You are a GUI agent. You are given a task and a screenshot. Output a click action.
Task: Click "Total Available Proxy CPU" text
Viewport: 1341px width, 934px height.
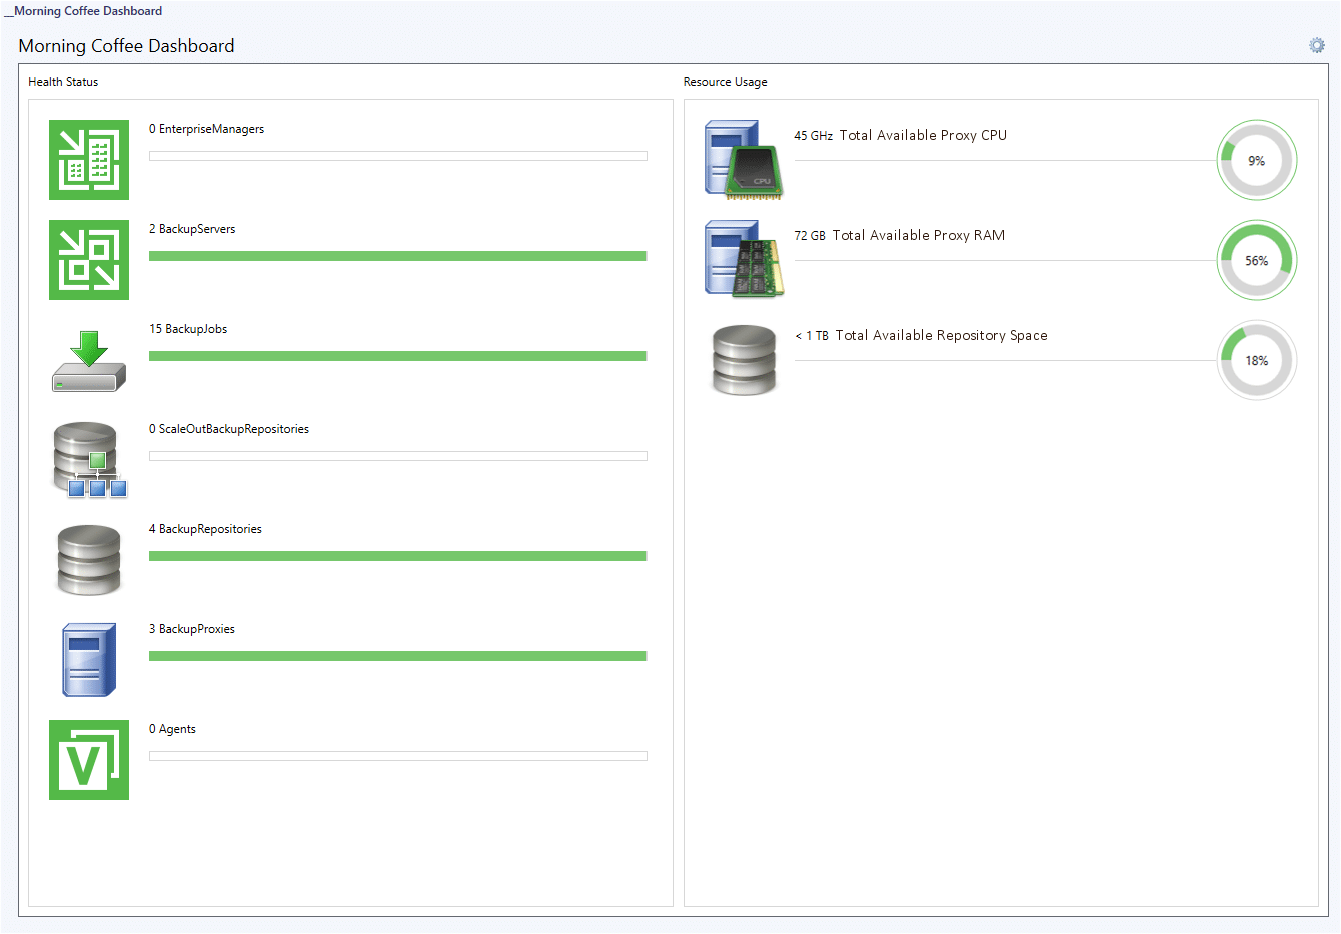pos(923,135)
